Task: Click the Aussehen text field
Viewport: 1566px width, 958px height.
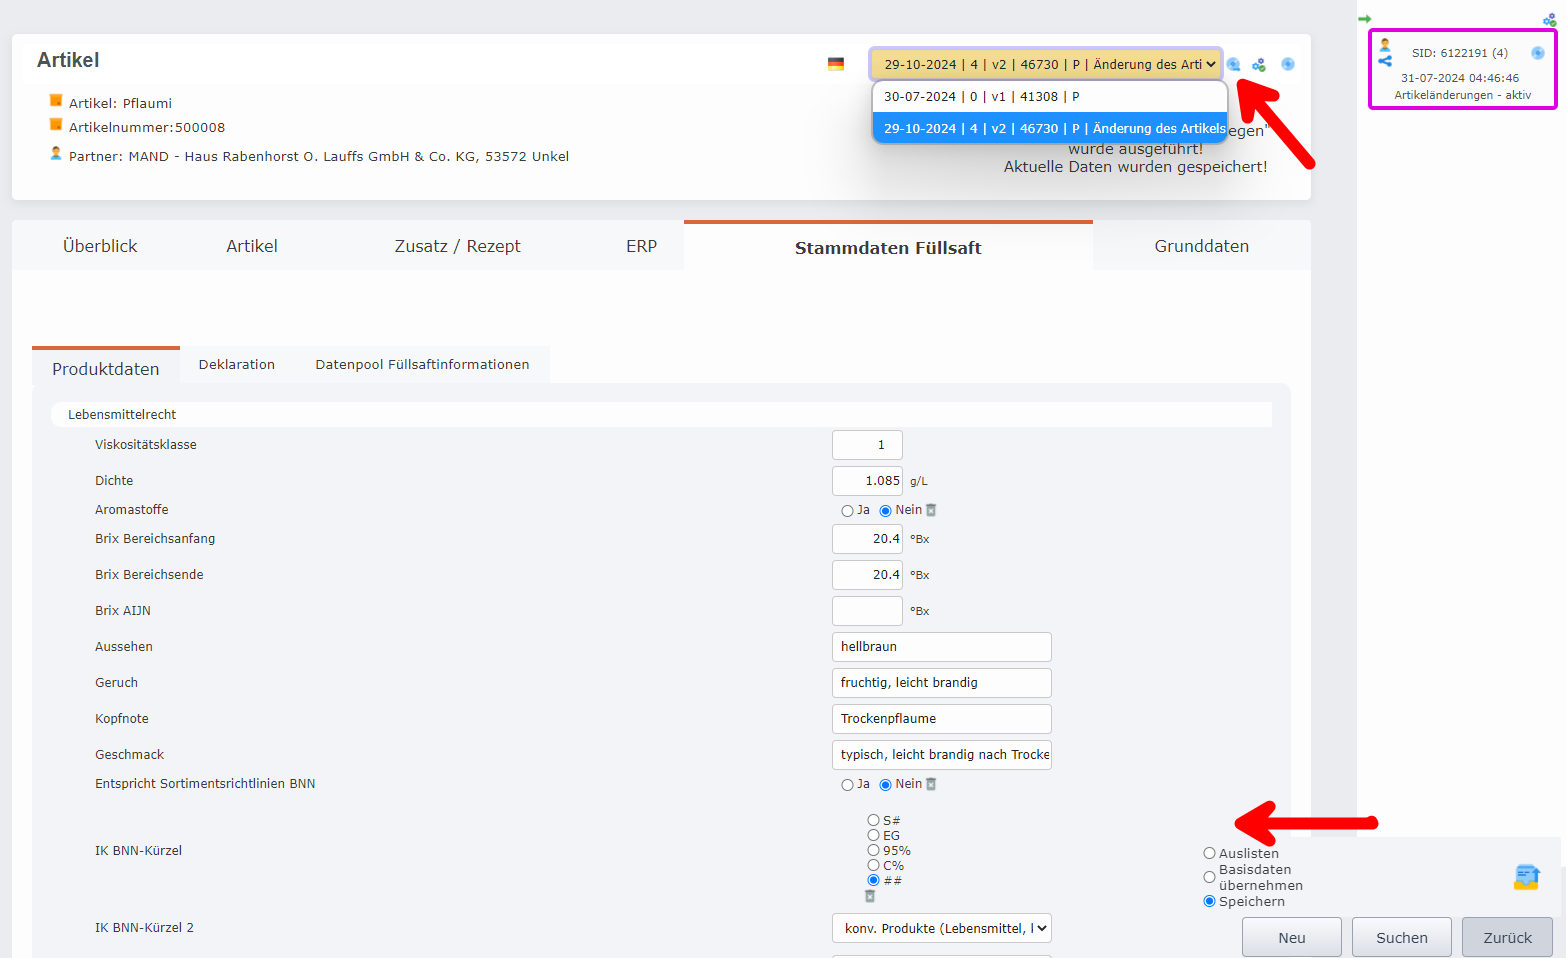Action: click(941, 647)
